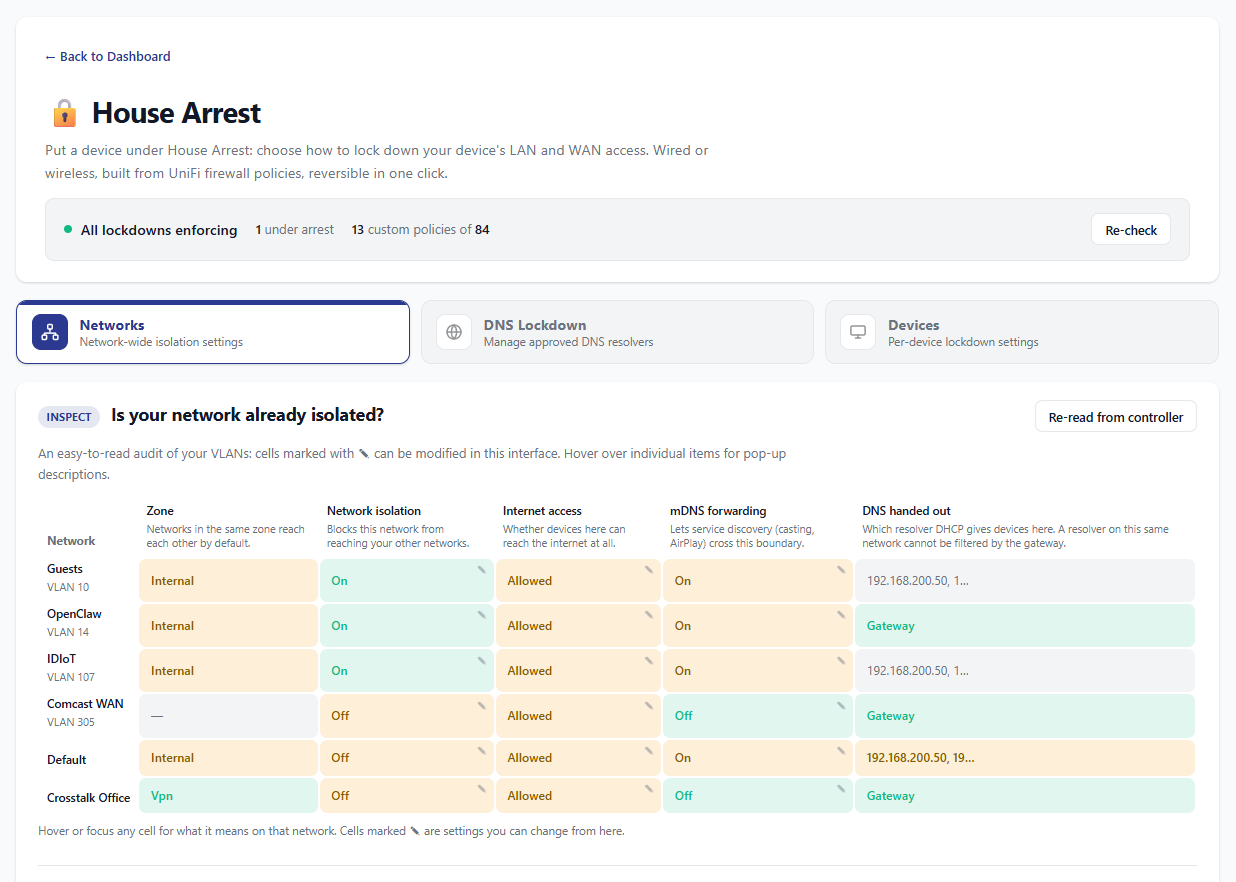Image resolution: width=1236 pixels, height=882 pixels.
Task: Click the Devices monitor icon
Action: click(x=858, y=332)
